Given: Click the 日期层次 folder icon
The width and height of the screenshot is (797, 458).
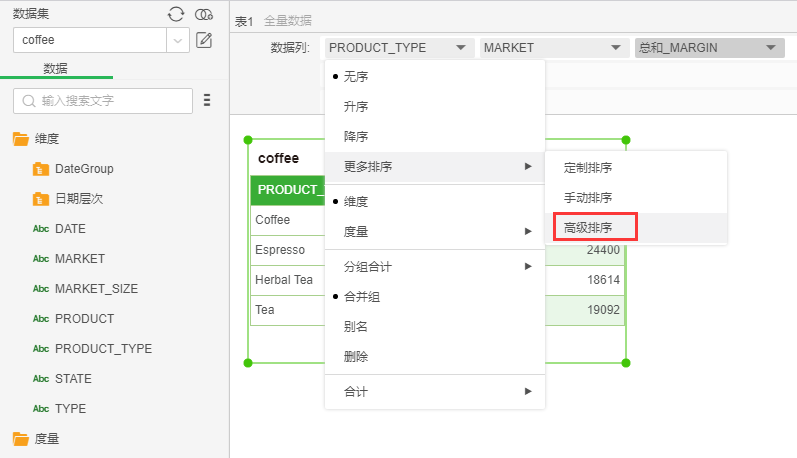Looking at the screenshot, I should pos(41,199).
